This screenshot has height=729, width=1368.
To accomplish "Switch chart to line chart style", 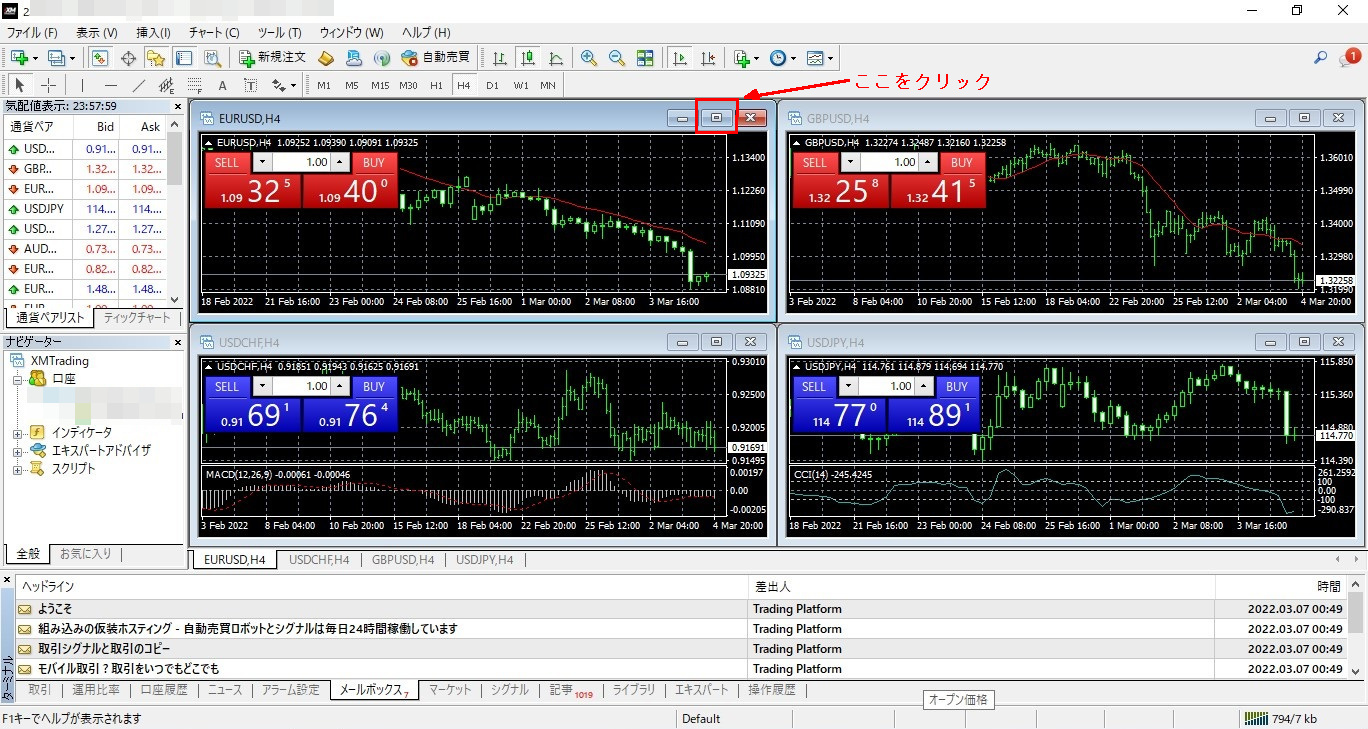I will [x=555, y=58].
